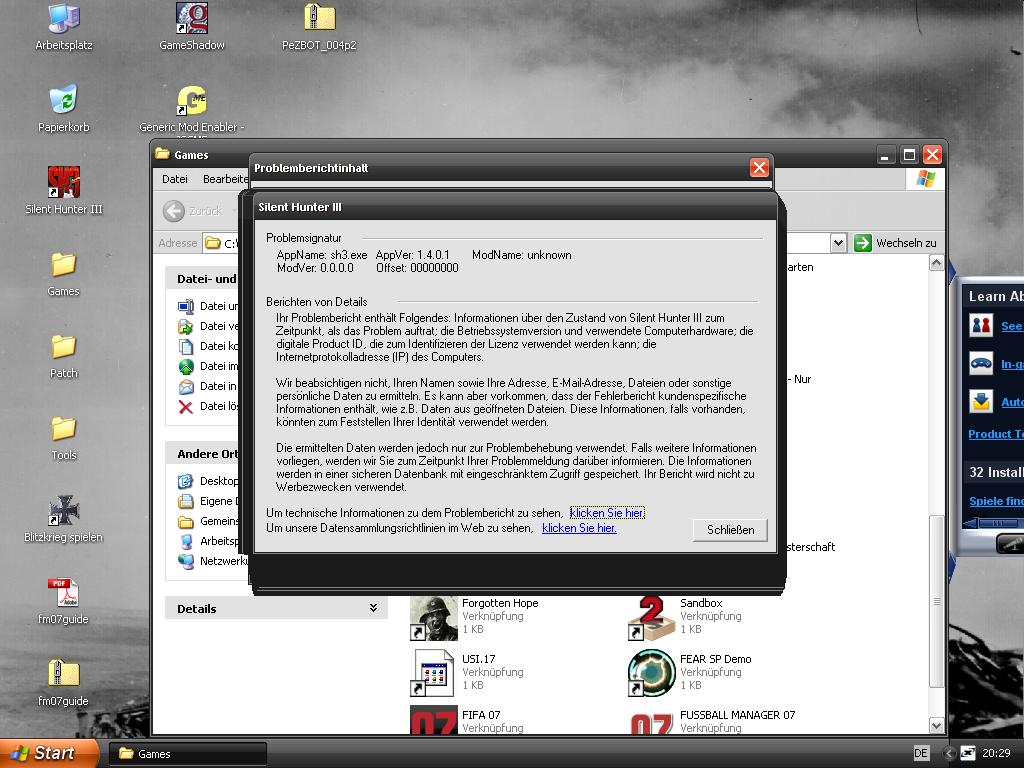Click the scroll-up arrow of the Games window

[936, 263]
